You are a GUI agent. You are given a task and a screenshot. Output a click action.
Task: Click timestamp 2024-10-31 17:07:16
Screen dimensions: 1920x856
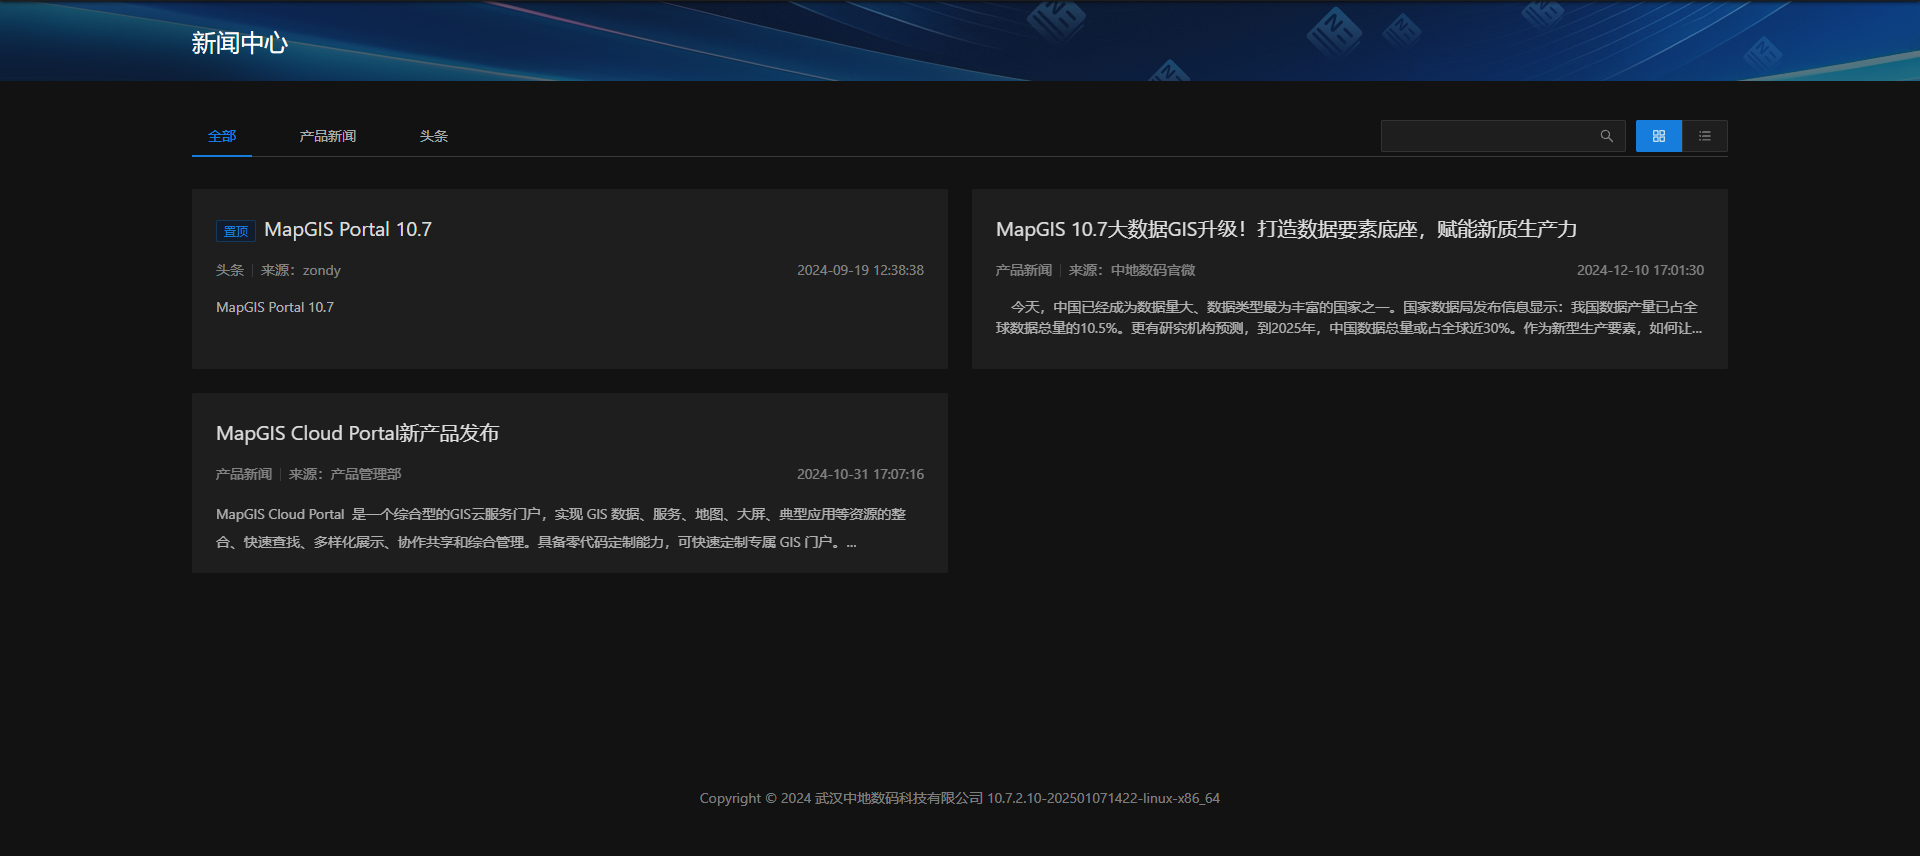point(860,474)
